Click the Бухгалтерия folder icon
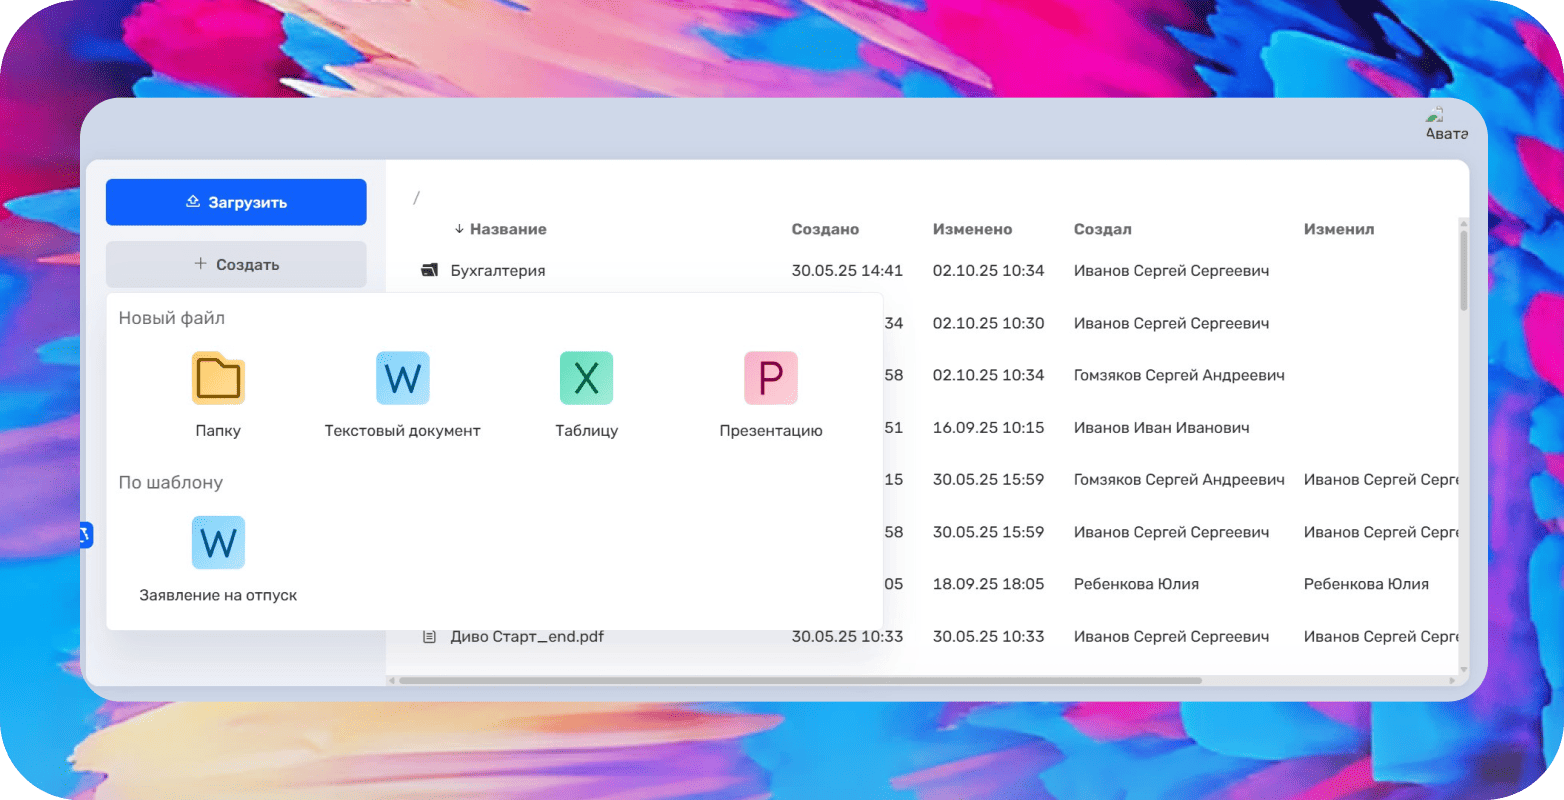The width and height of the screenshot is (1564, 800). point(430,271)
